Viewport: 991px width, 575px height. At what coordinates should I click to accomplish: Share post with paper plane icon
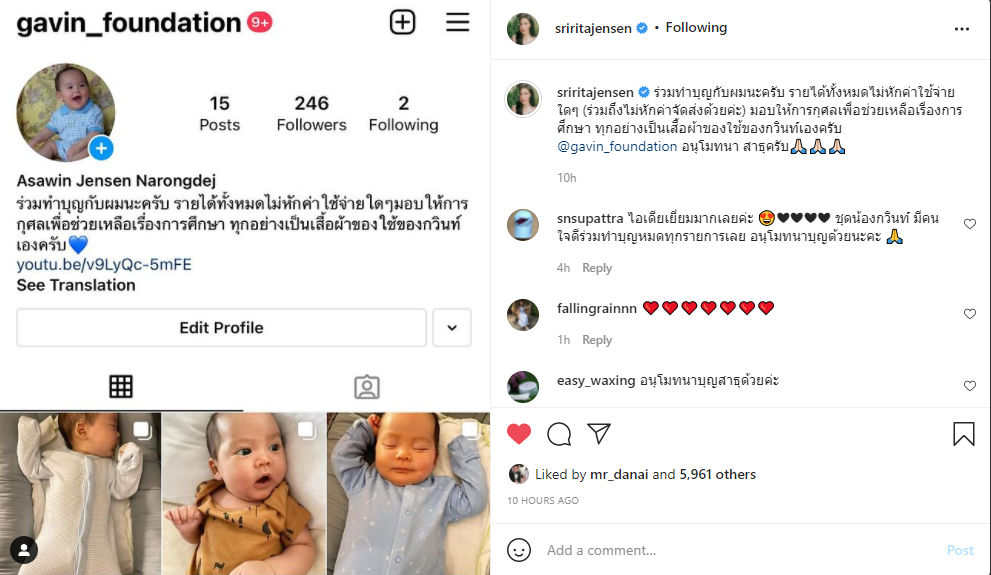[x=599, y=433]
